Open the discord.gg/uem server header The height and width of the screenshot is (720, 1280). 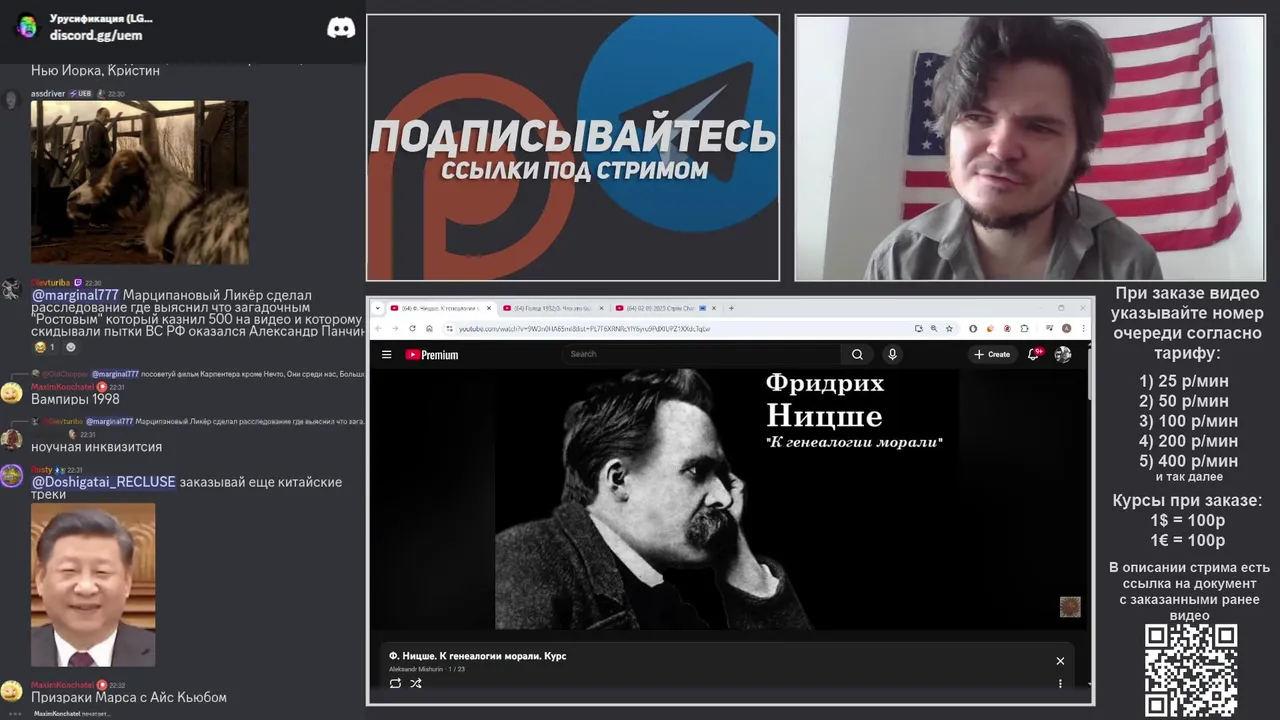tap(96, 35)
